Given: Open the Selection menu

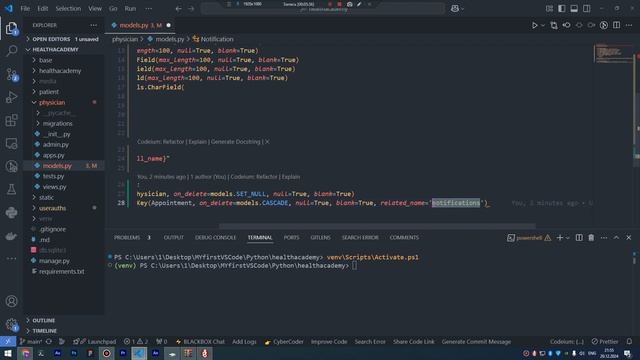Looking at the screenshot, I should pyautogui.click(x=68, y=8).
